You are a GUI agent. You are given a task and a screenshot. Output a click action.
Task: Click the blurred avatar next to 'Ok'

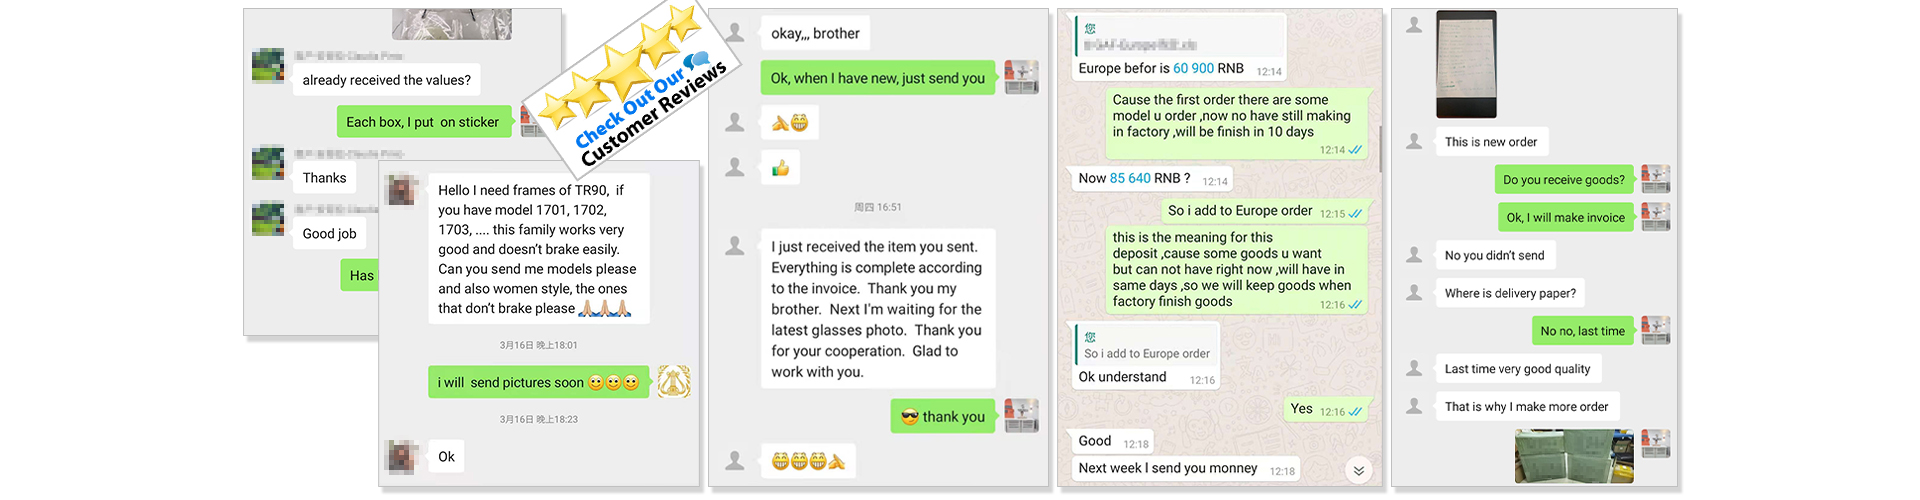pos(402,457)
